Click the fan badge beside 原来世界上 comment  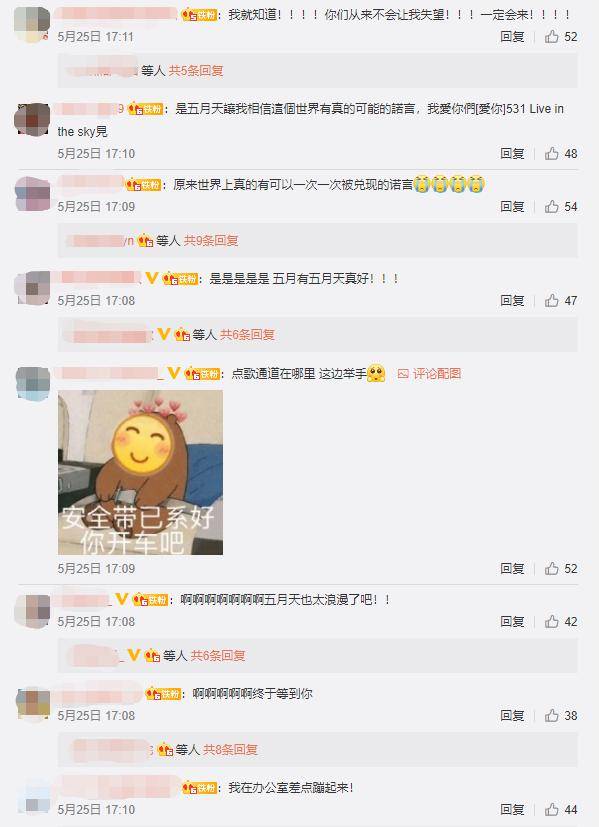pyautogui.click(x=143, y=185)
